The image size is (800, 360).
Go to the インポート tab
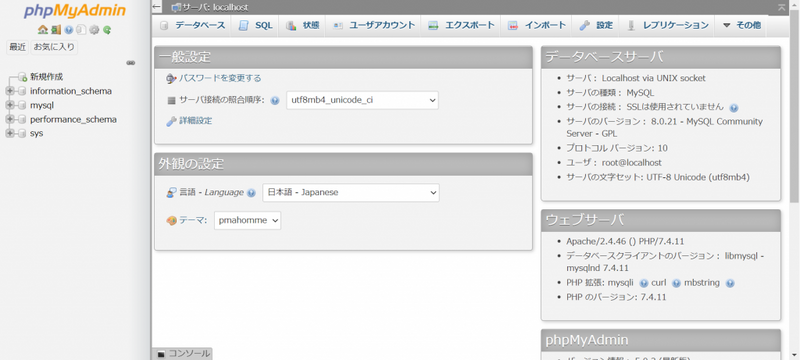(x=537, y=25)
